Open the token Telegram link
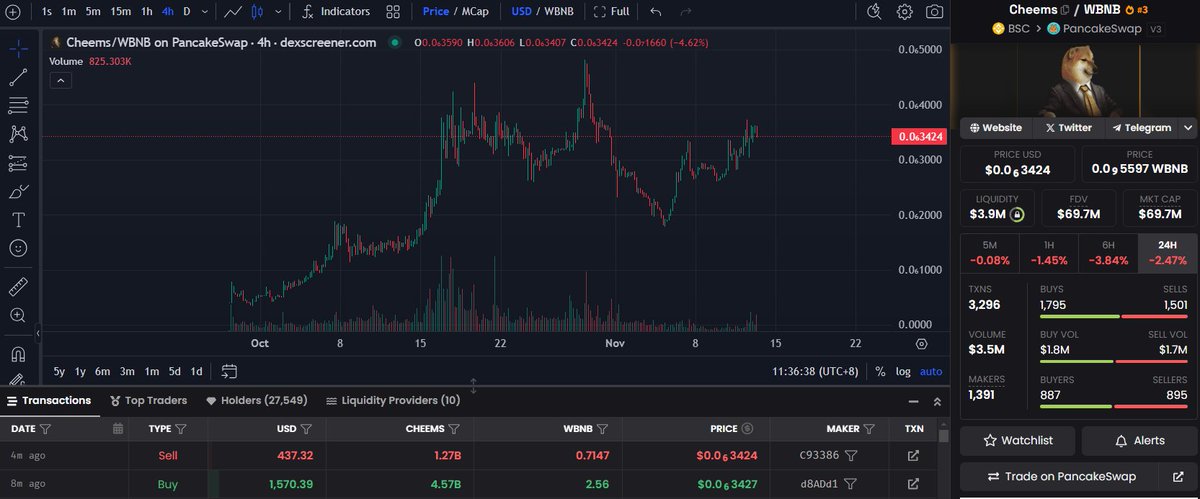 [x=1141, y=128]
